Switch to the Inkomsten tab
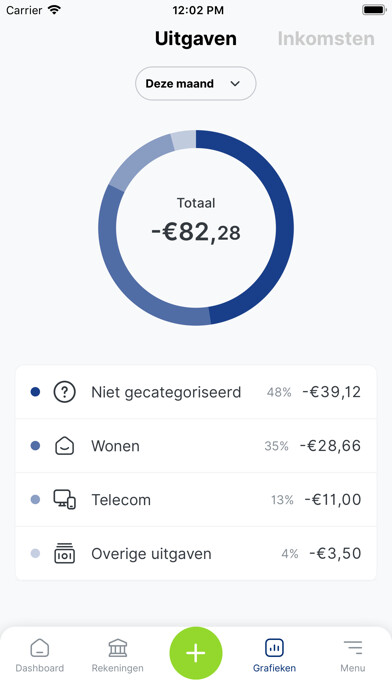This screenshot has height=696, width=392. 326,39
